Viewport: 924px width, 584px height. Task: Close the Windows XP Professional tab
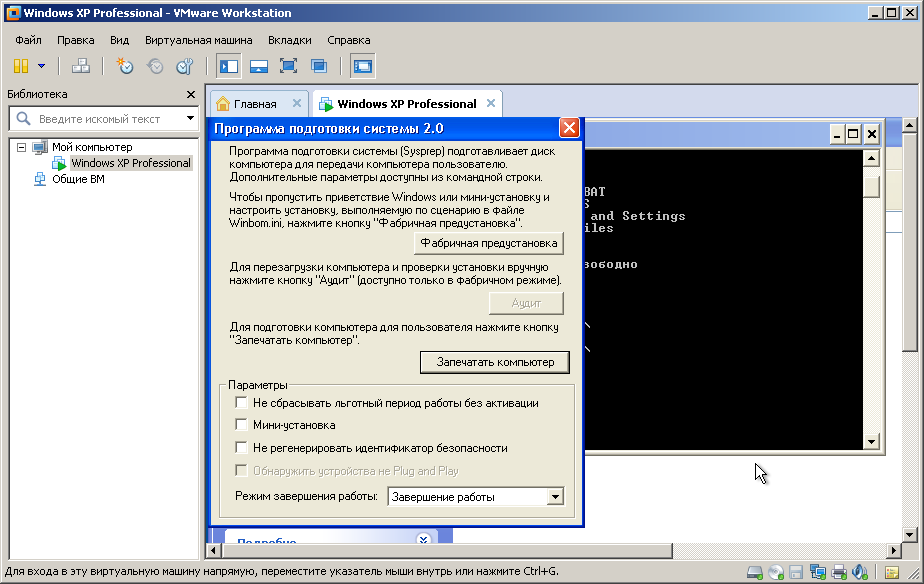pos(491,103)
